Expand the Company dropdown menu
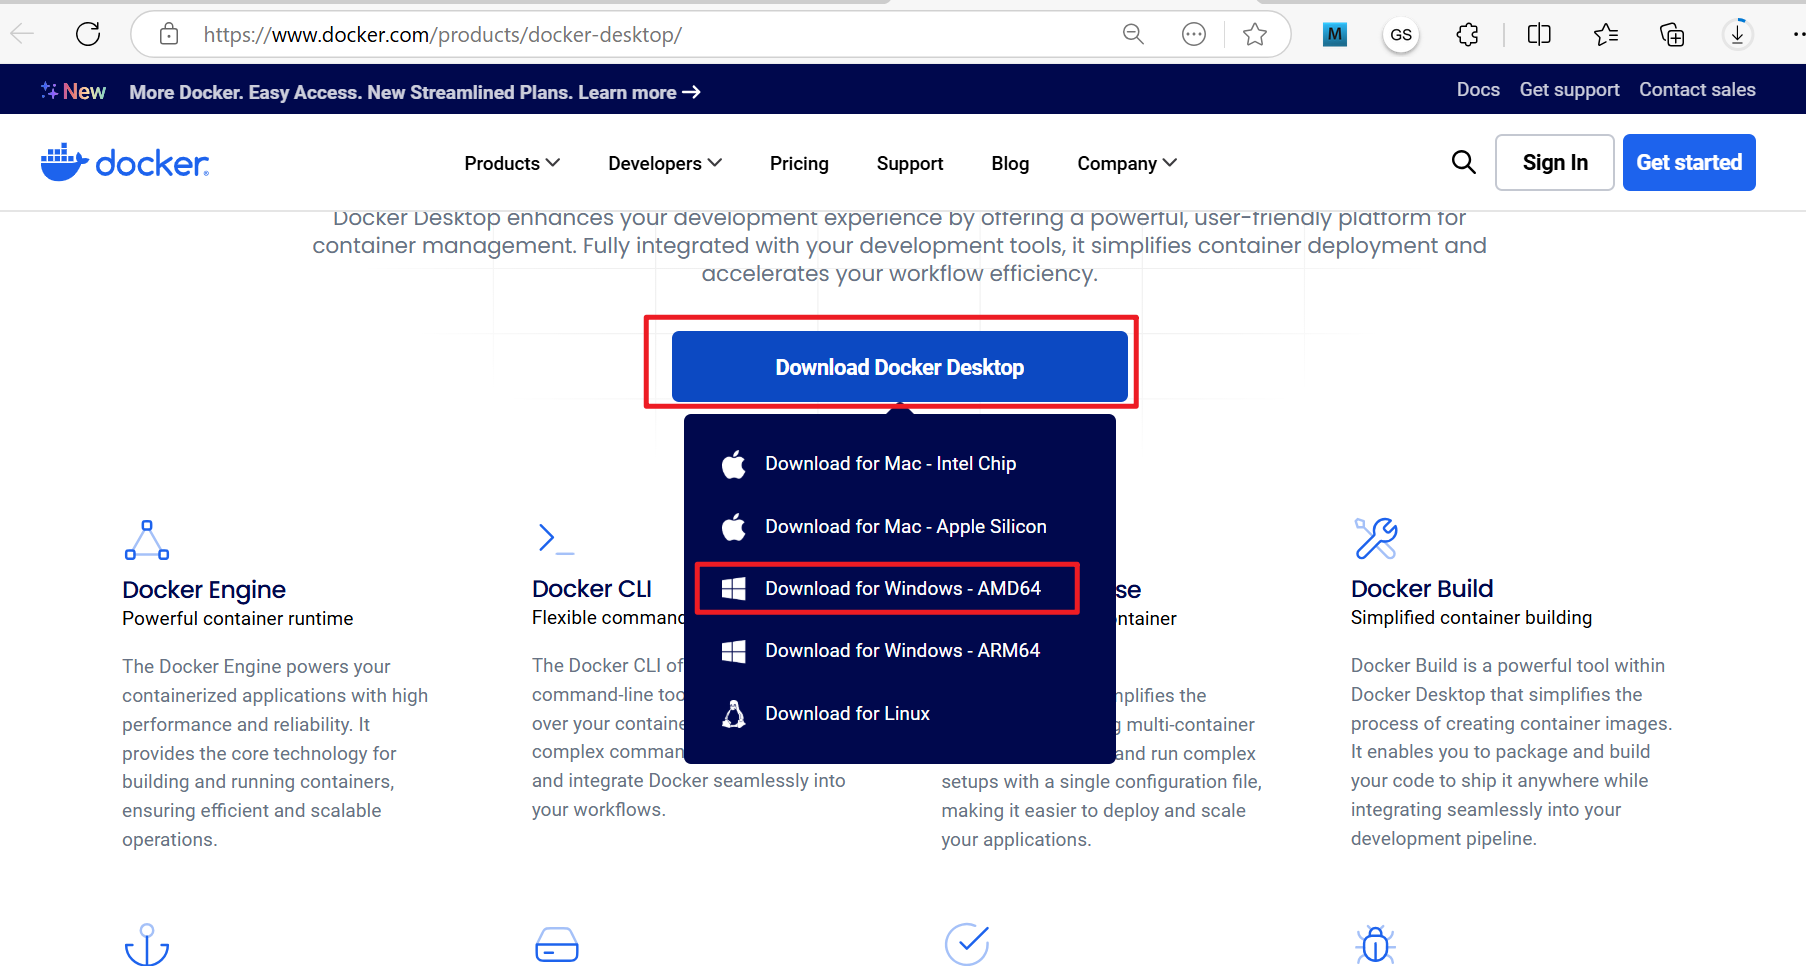This screenshot has width=1806, height=966. (x=1127, y=163)
